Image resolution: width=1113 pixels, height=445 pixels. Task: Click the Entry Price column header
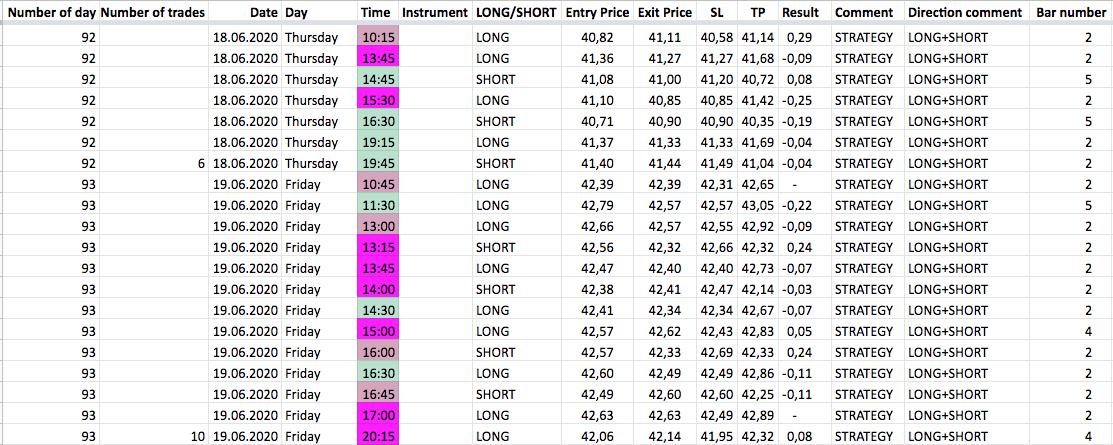tap(597, 13)
